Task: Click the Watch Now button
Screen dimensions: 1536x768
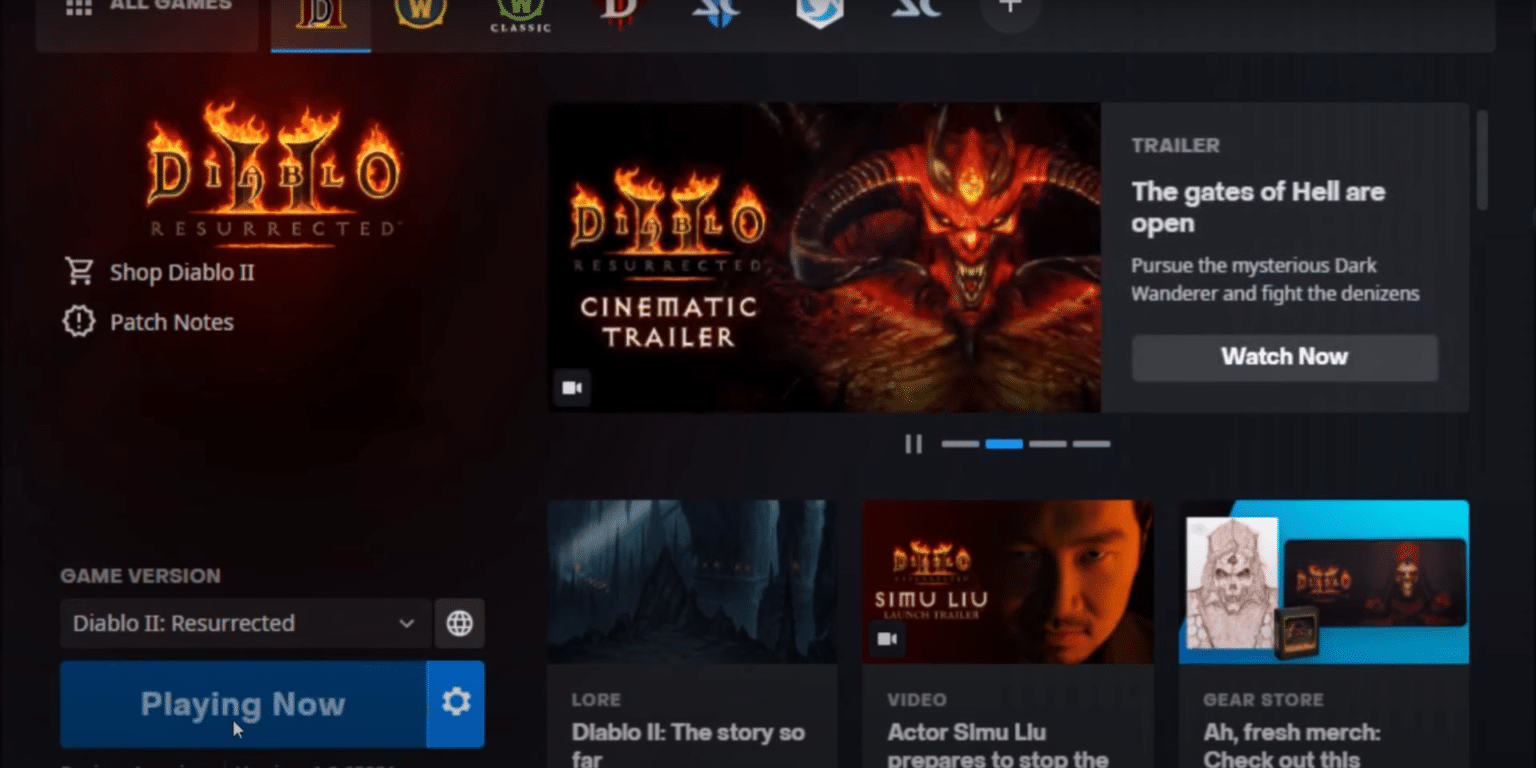Action: (x=1285, y=357)
